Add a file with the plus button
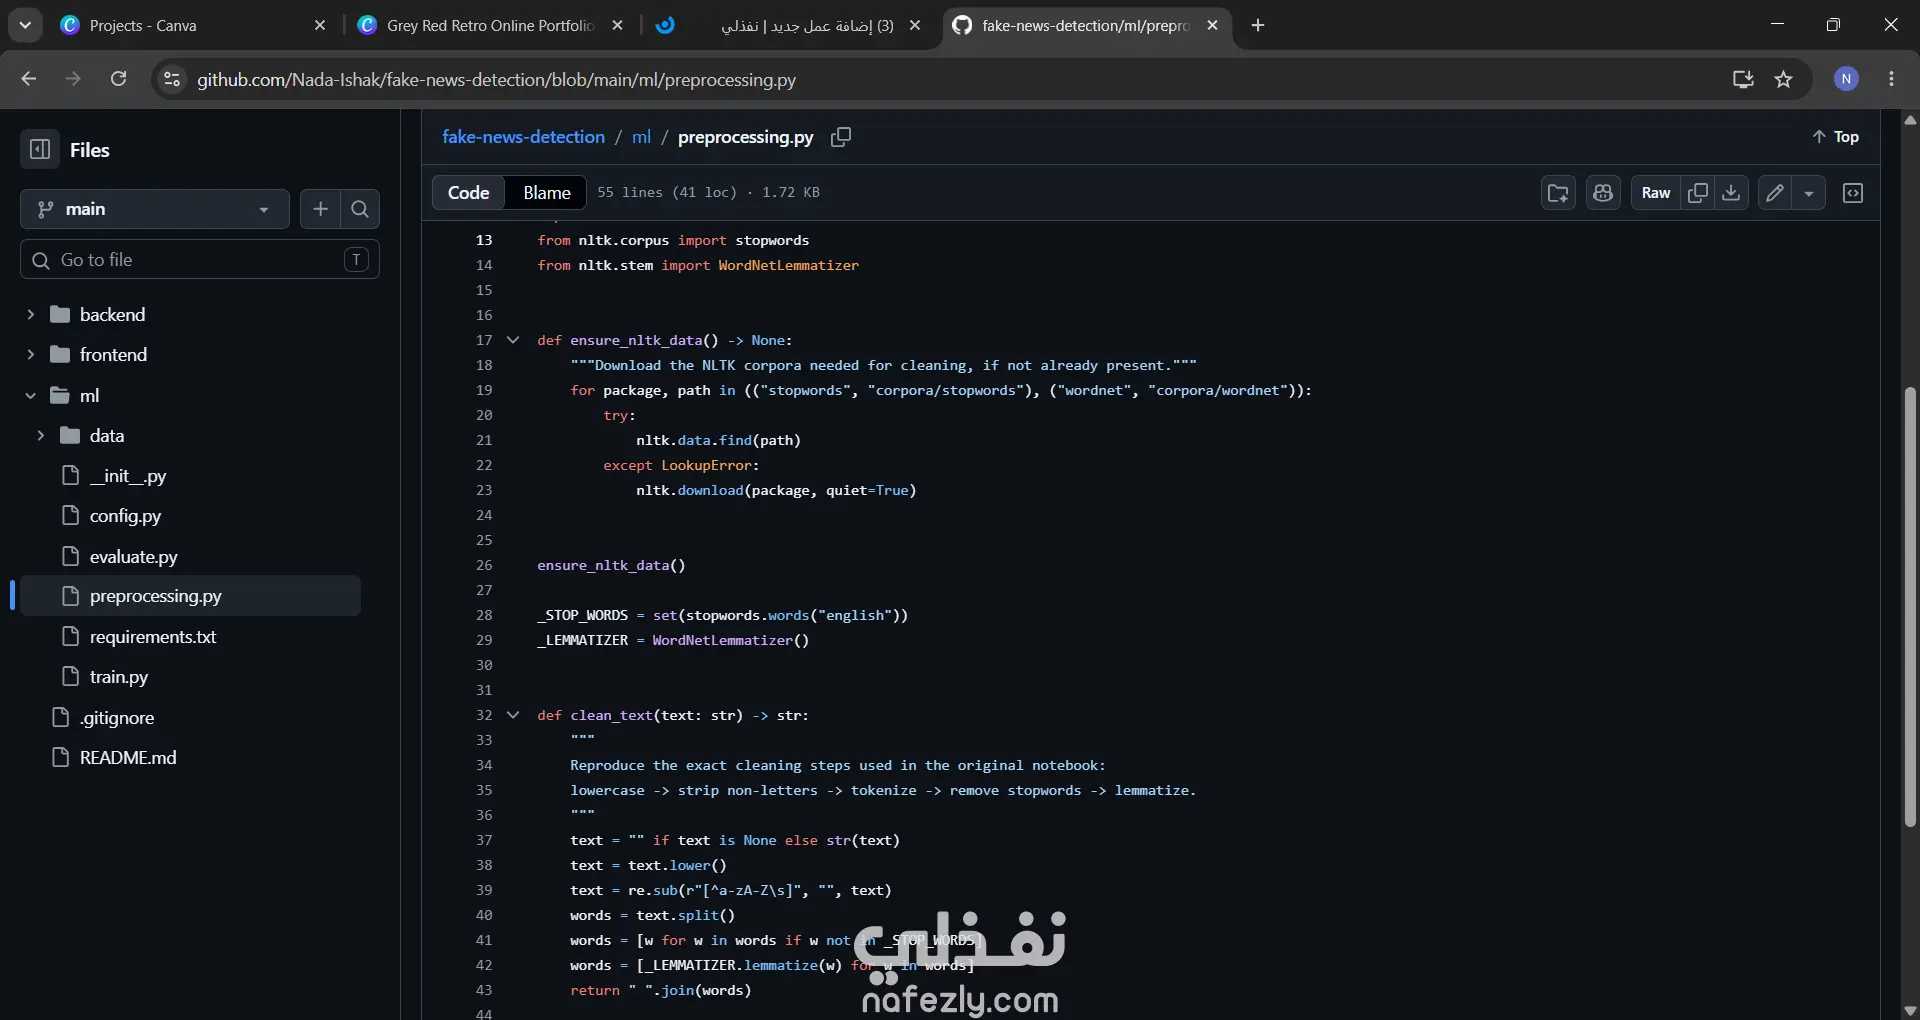 320,209
